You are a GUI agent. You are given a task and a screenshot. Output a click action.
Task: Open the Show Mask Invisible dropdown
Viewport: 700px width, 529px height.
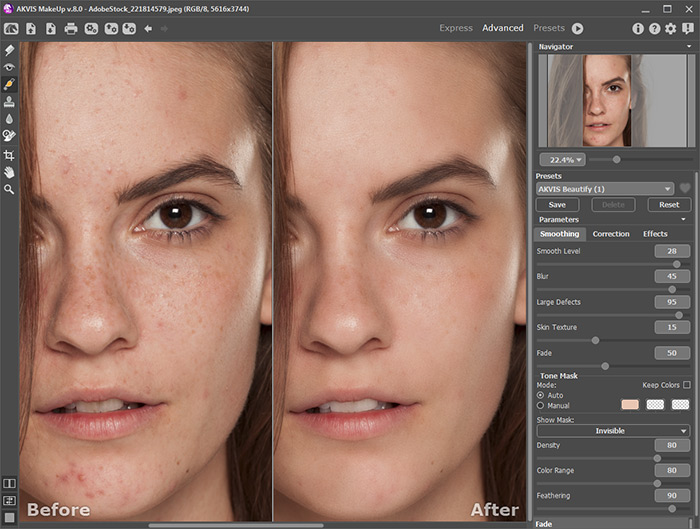pyautogui.click(x=612, y=431)
